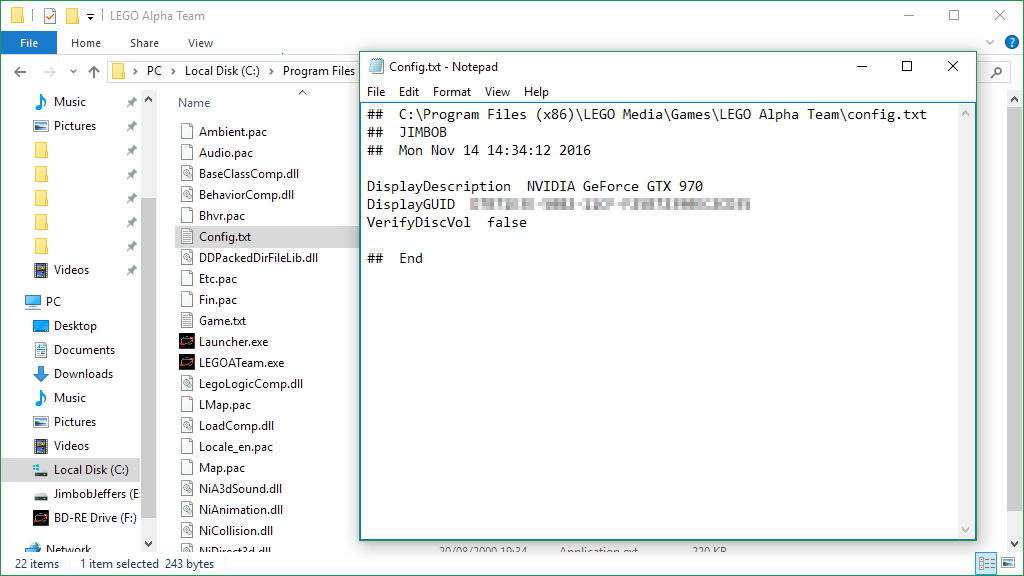Click the Launcher.exe icon
The width and height of the screenshot is (1024, 576).
click(187, 342)
